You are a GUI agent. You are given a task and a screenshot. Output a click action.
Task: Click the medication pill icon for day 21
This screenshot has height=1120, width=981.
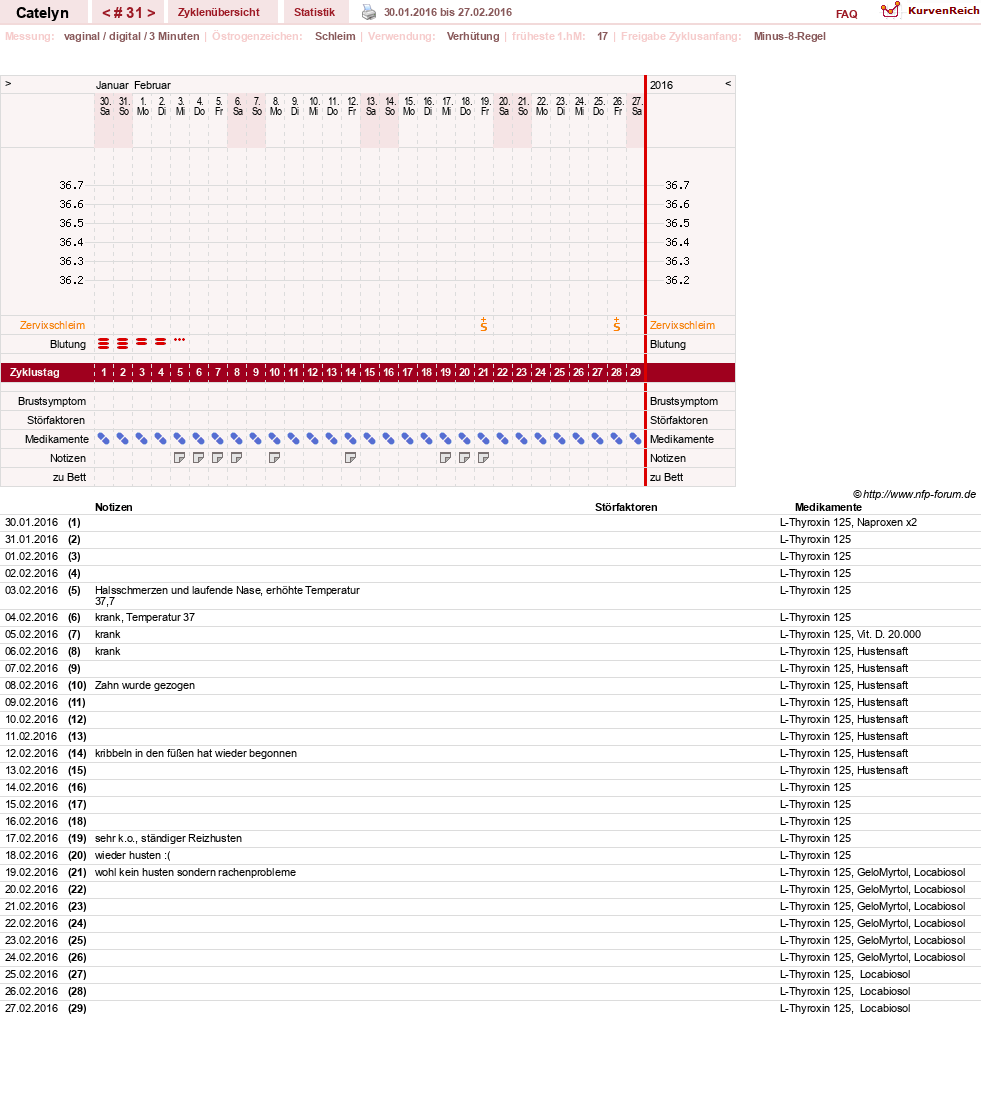point(484,439)
